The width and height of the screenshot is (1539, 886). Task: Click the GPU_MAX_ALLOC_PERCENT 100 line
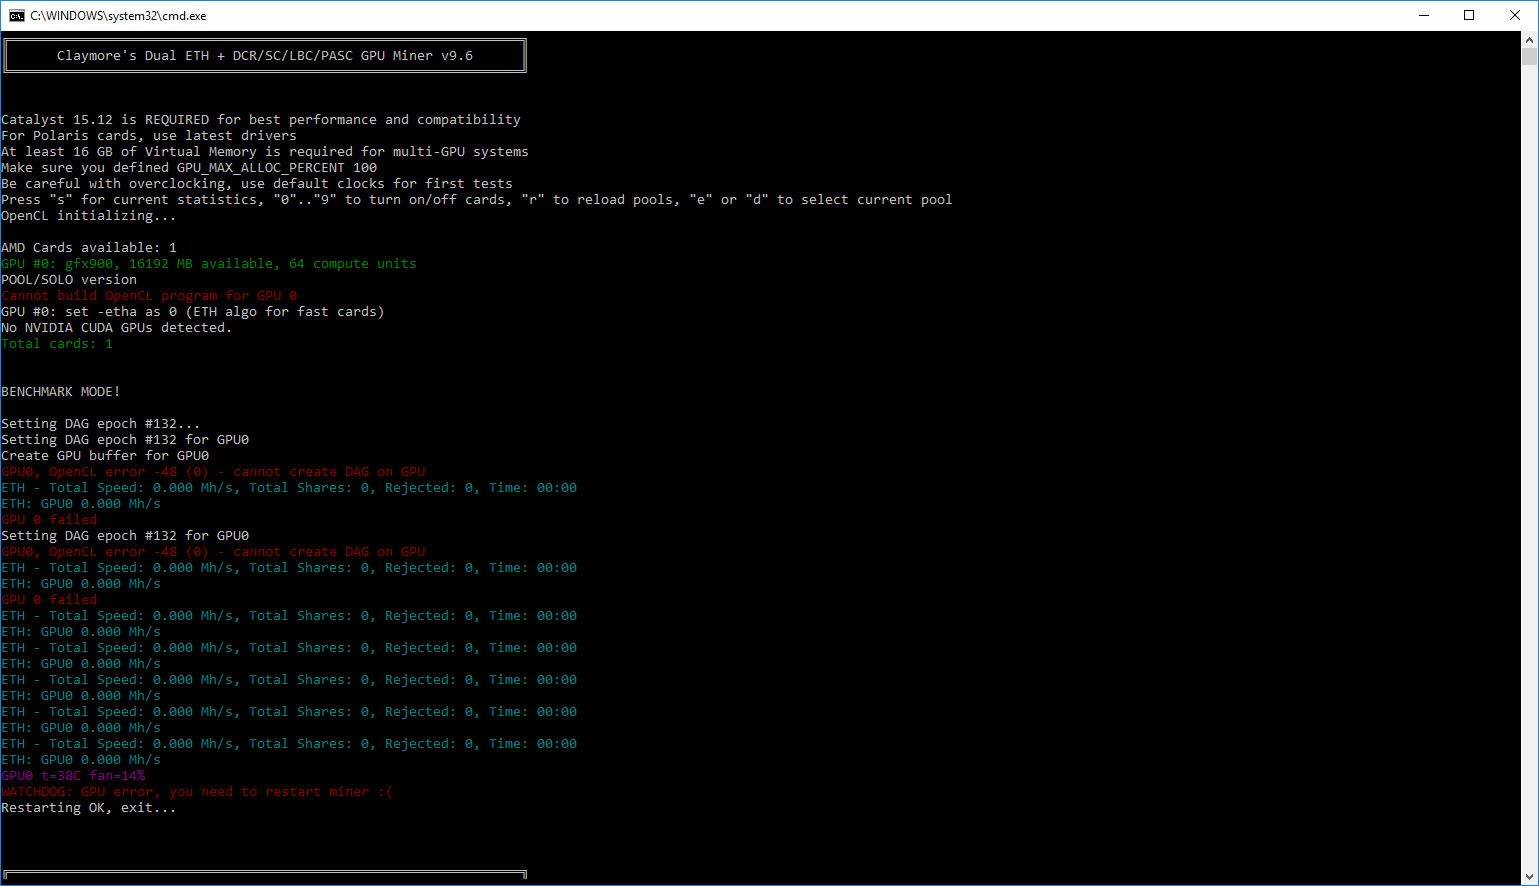(x=189, y=168)
